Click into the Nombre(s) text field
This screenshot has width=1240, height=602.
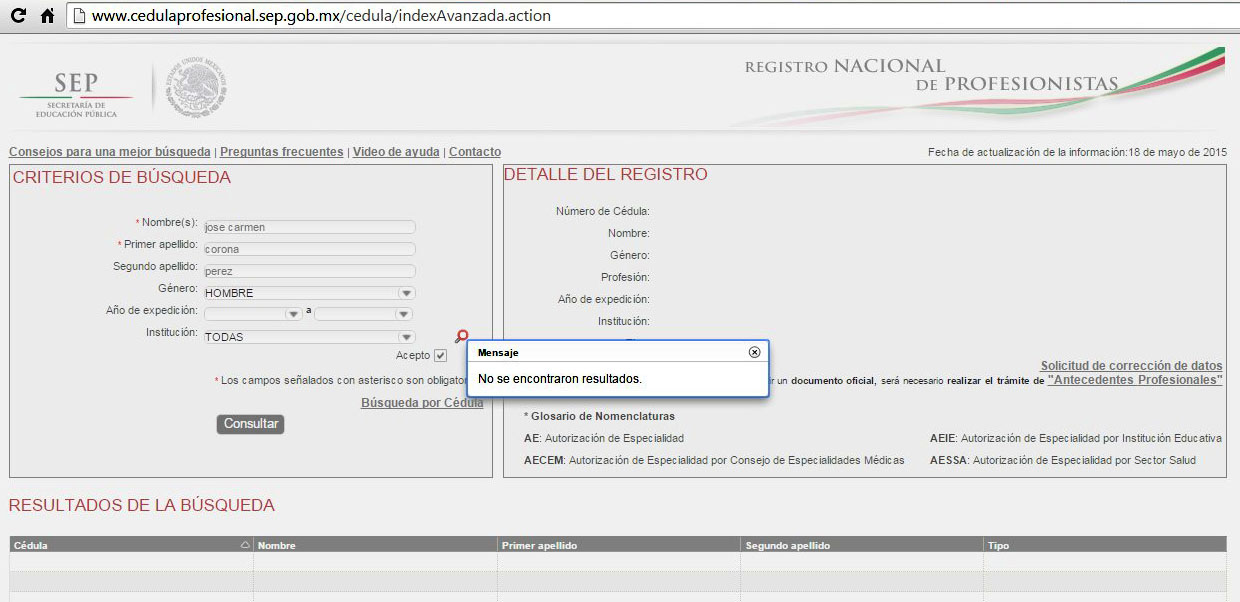(x=309, y=227)
